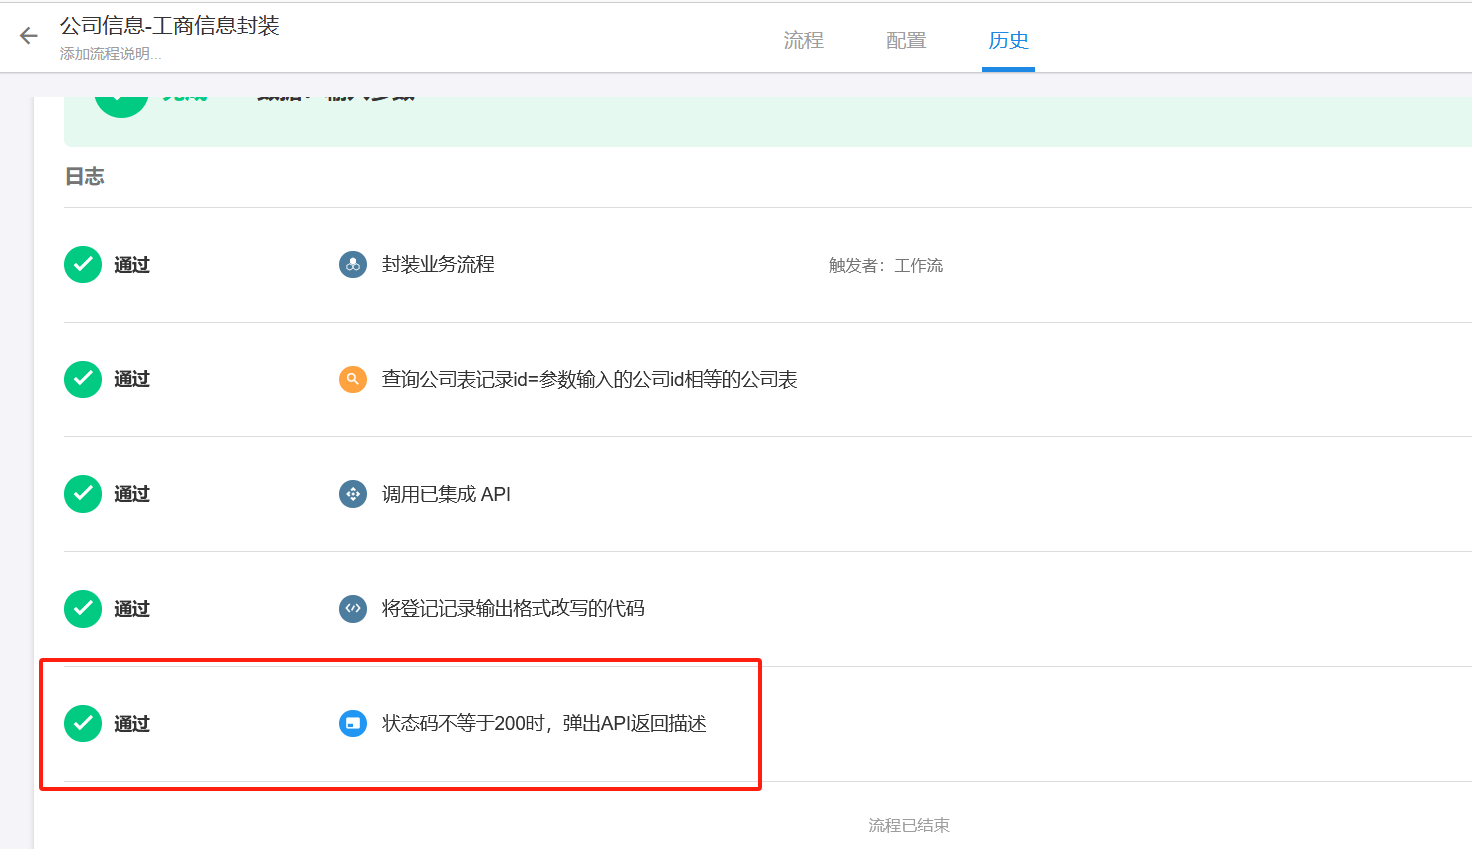This screenshot has width=1472, height=849.
Task: Select the 历史 tab
Action: point(1008,40)
